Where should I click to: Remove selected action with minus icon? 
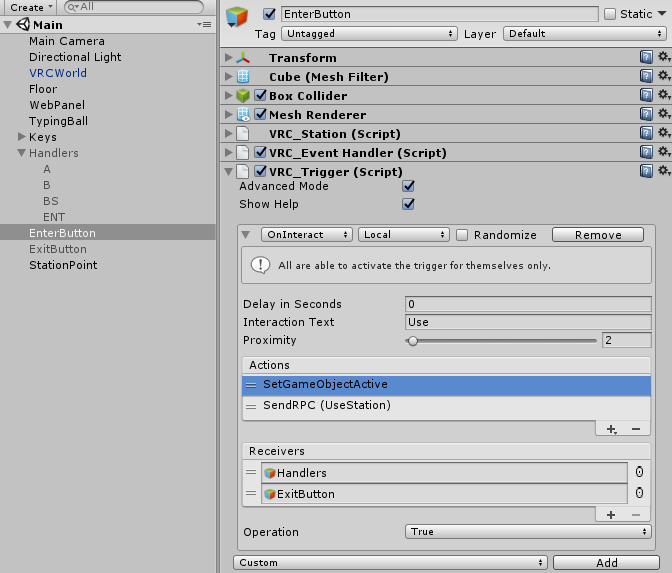636,429
